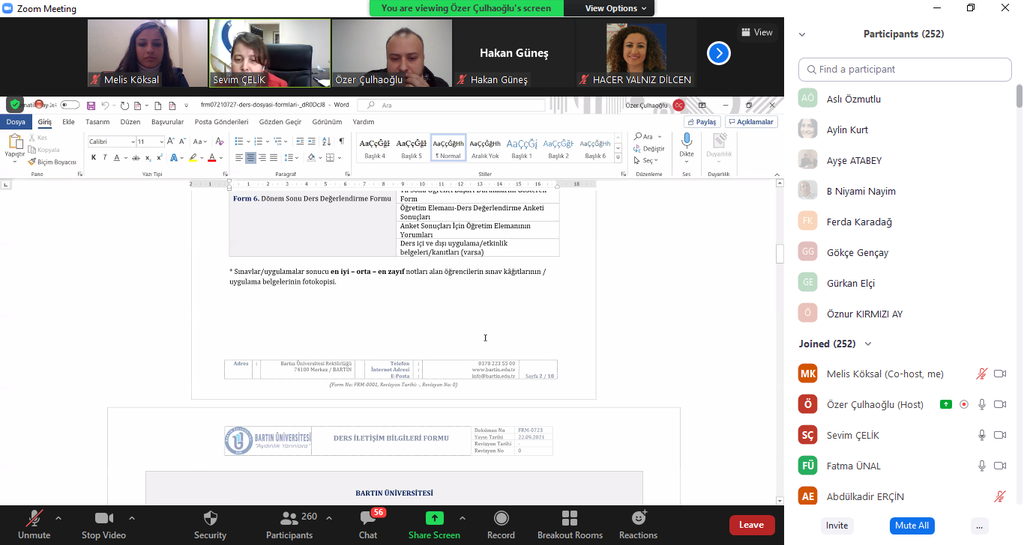Screen dimensions: 1024x545
Task: Click the Mute All button
Action: (912, 525)
